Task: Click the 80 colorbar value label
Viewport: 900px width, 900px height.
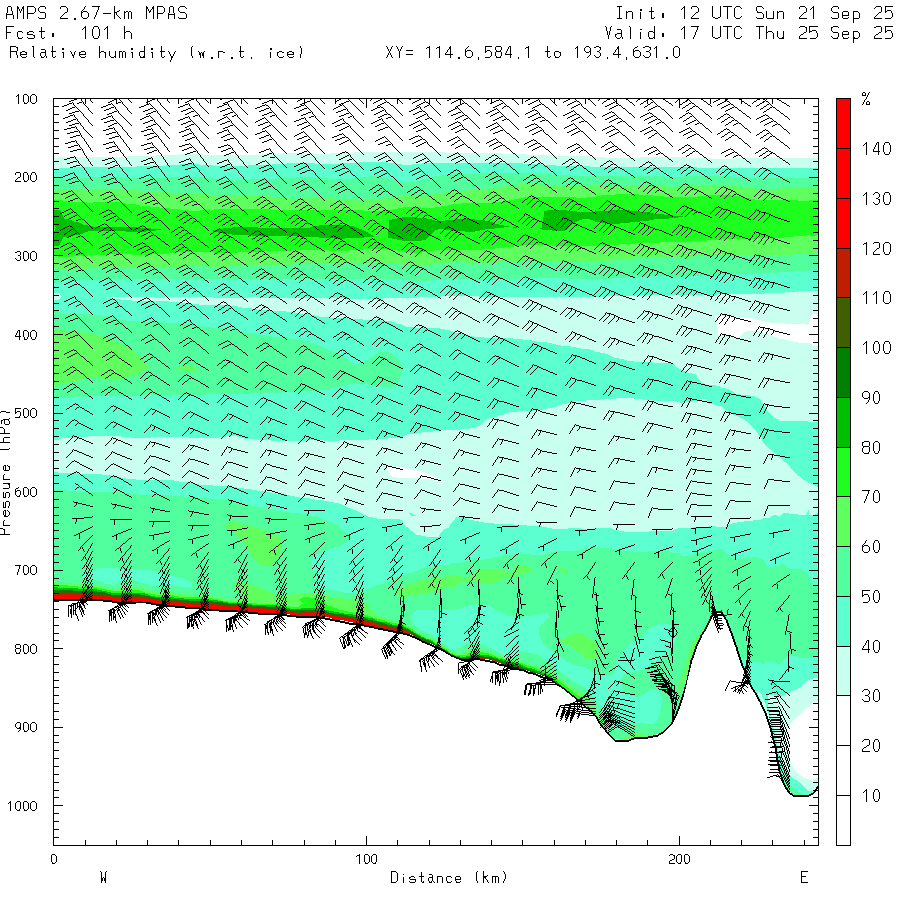Action: click(x=871, y=448)
